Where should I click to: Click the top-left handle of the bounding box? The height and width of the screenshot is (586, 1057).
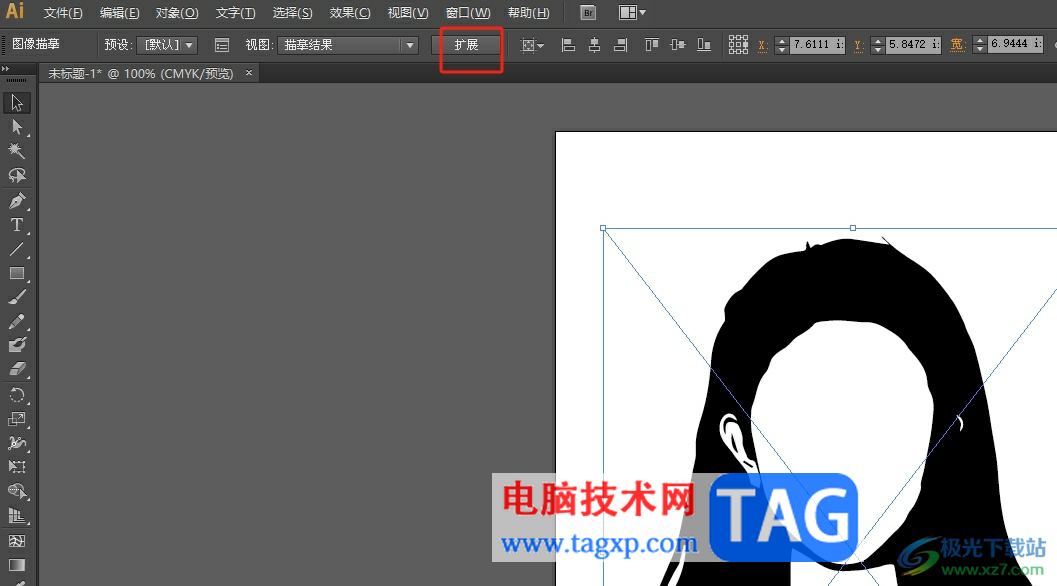[x=603, y=228]
